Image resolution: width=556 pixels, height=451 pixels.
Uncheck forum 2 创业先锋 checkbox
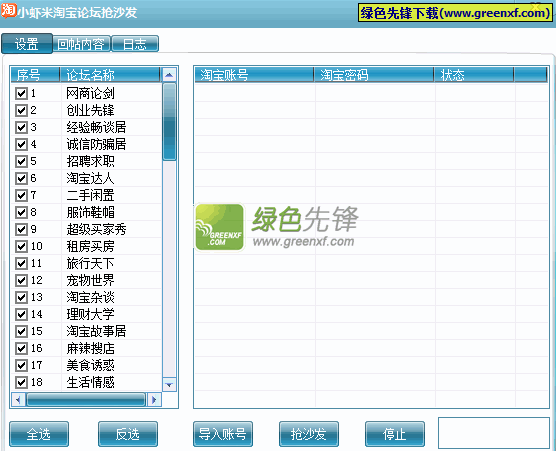(21, 111)
